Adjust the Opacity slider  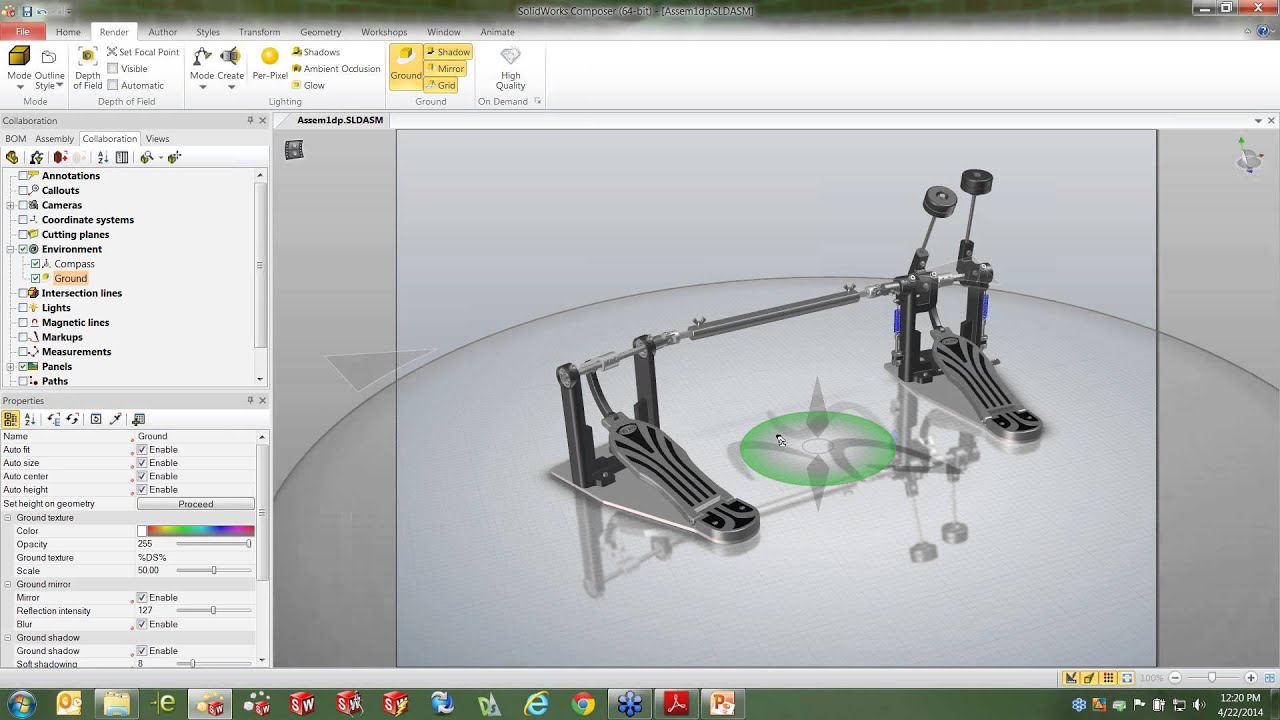coord(213,544)
